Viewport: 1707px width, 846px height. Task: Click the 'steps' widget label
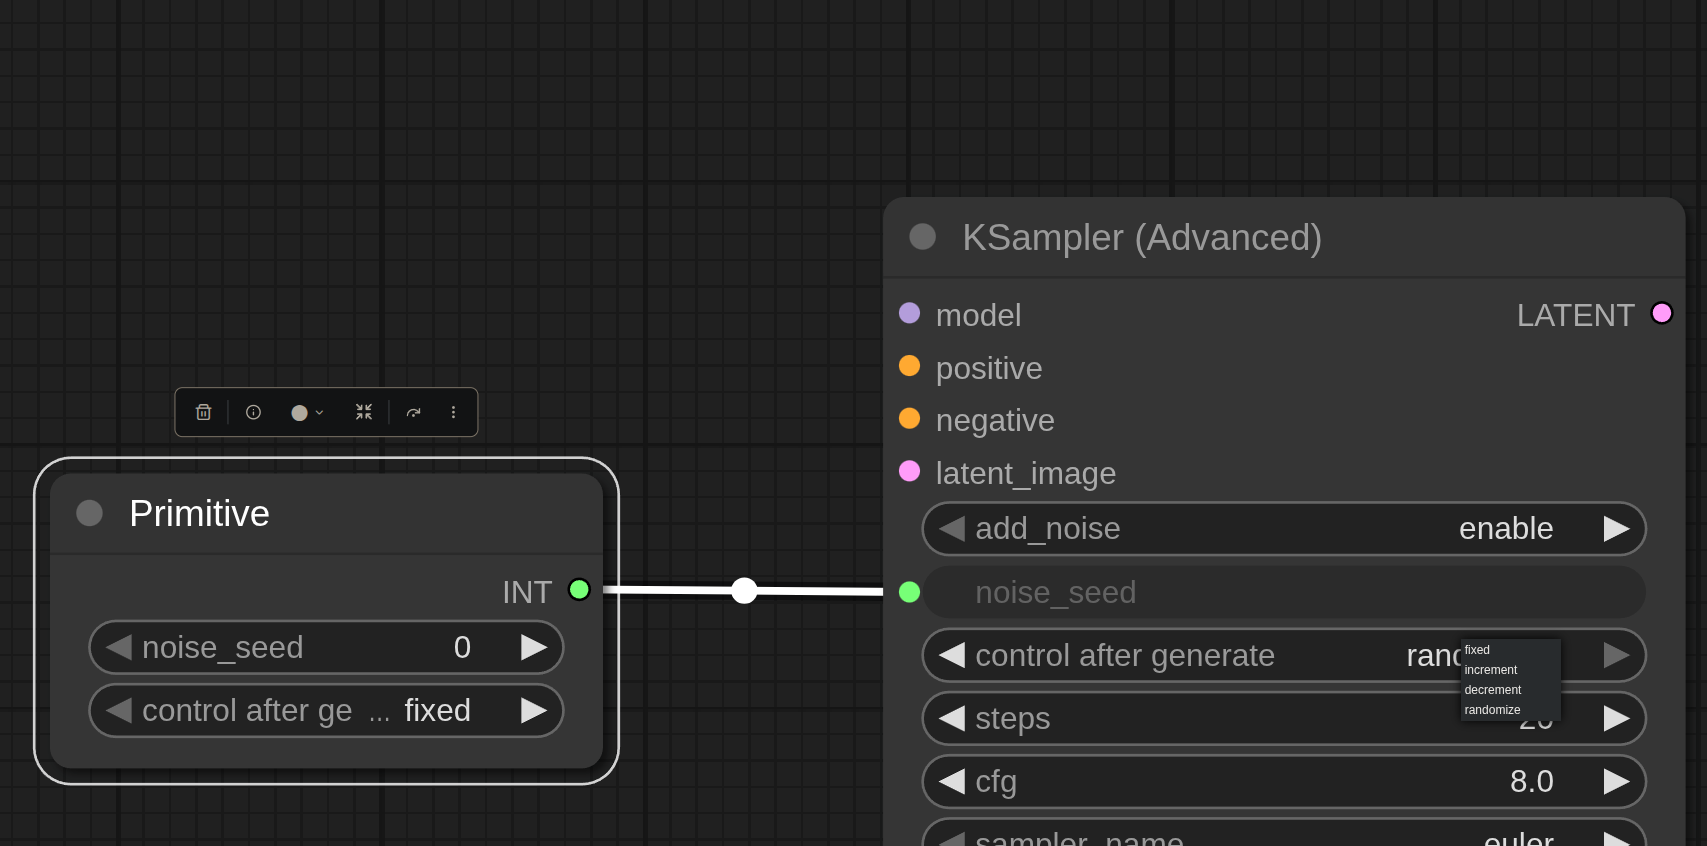click(x=1013, y=718)
